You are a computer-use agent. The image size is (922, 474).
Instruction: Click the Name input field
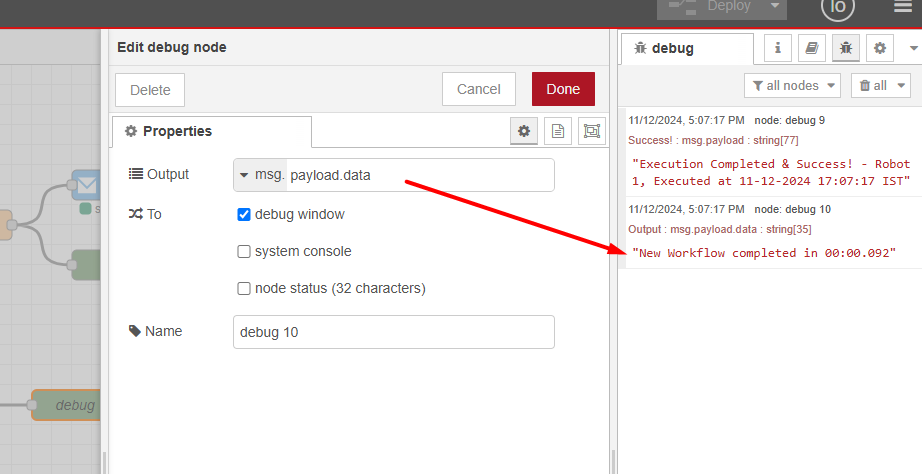click(x=393, y=332)
